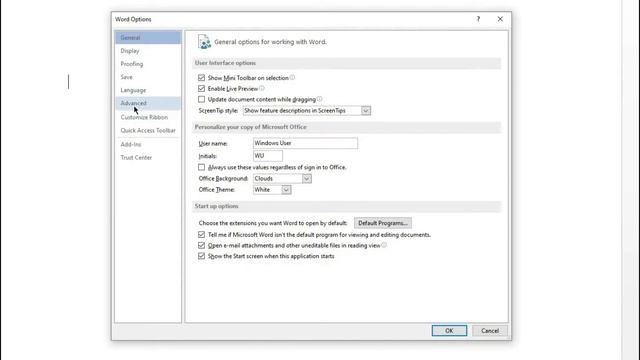Open Quick Access Toolbar settings

click(148, 131)
